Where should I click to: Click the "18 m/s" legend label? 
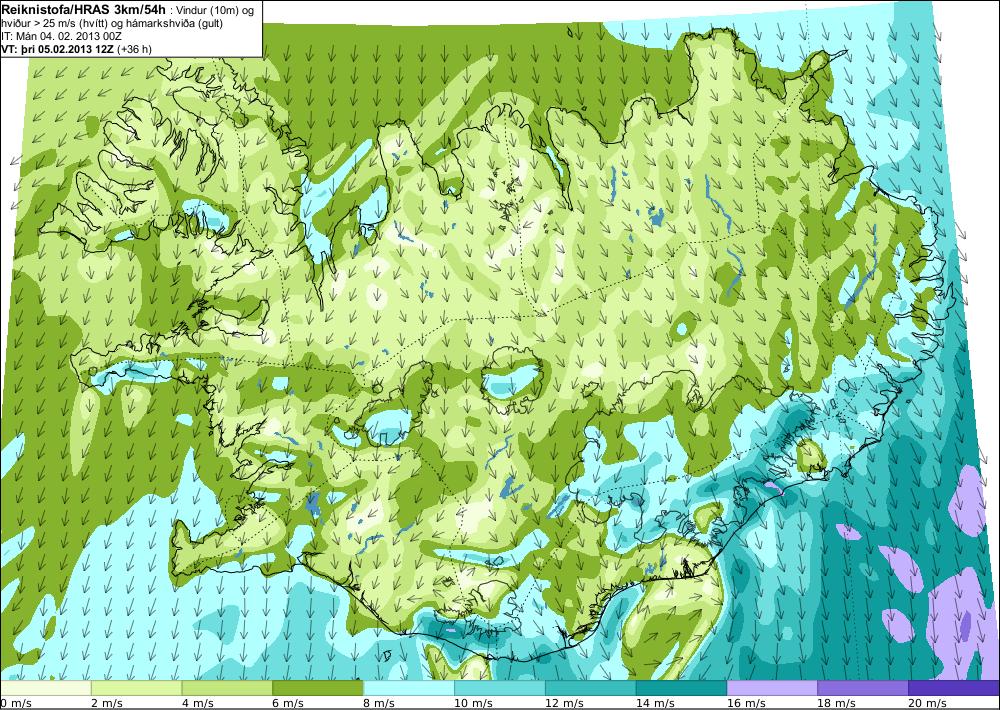tap(836, 703)
